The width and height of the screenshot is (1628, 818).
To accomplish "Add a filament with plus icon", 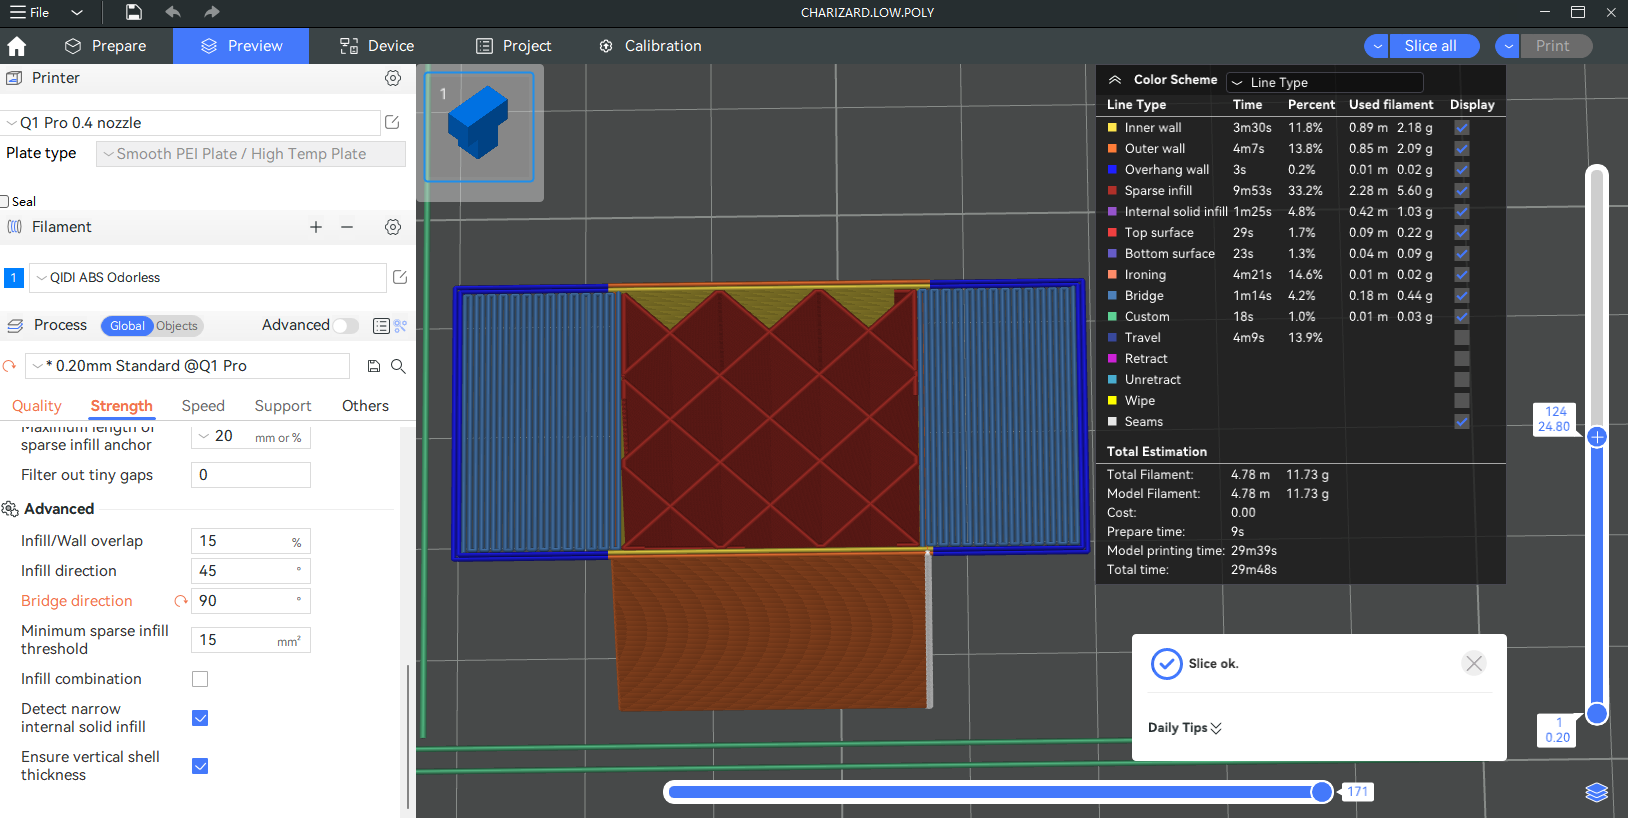I will point(316,227).
